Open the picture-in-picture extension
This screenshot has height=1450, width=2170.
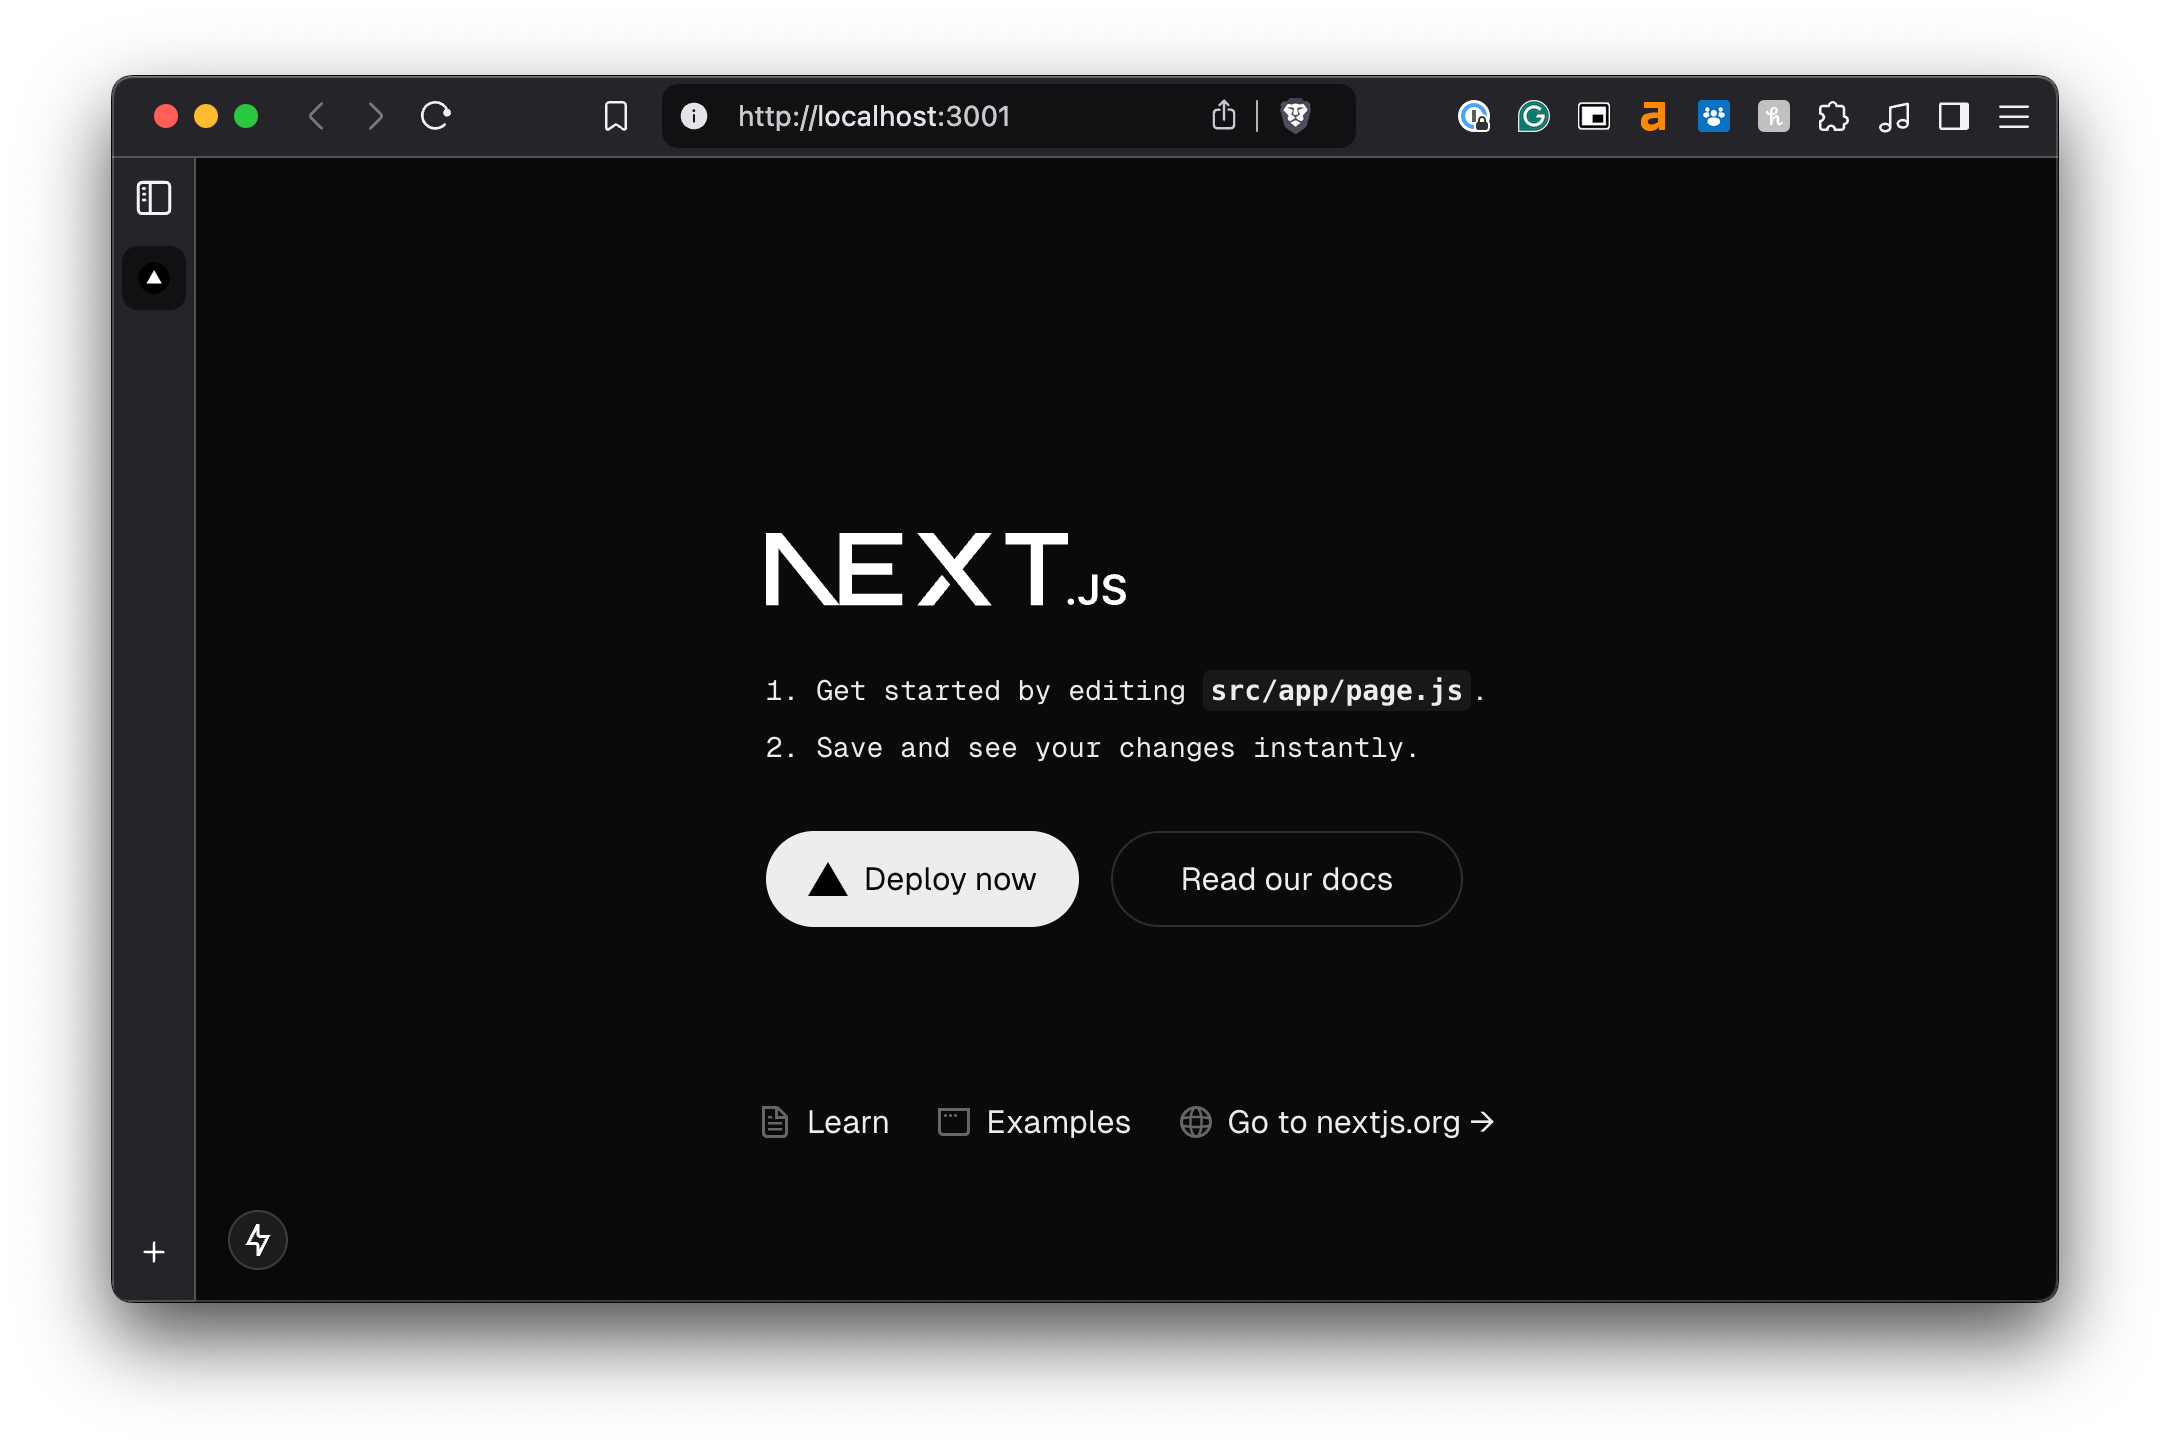tap(1594, 116)
